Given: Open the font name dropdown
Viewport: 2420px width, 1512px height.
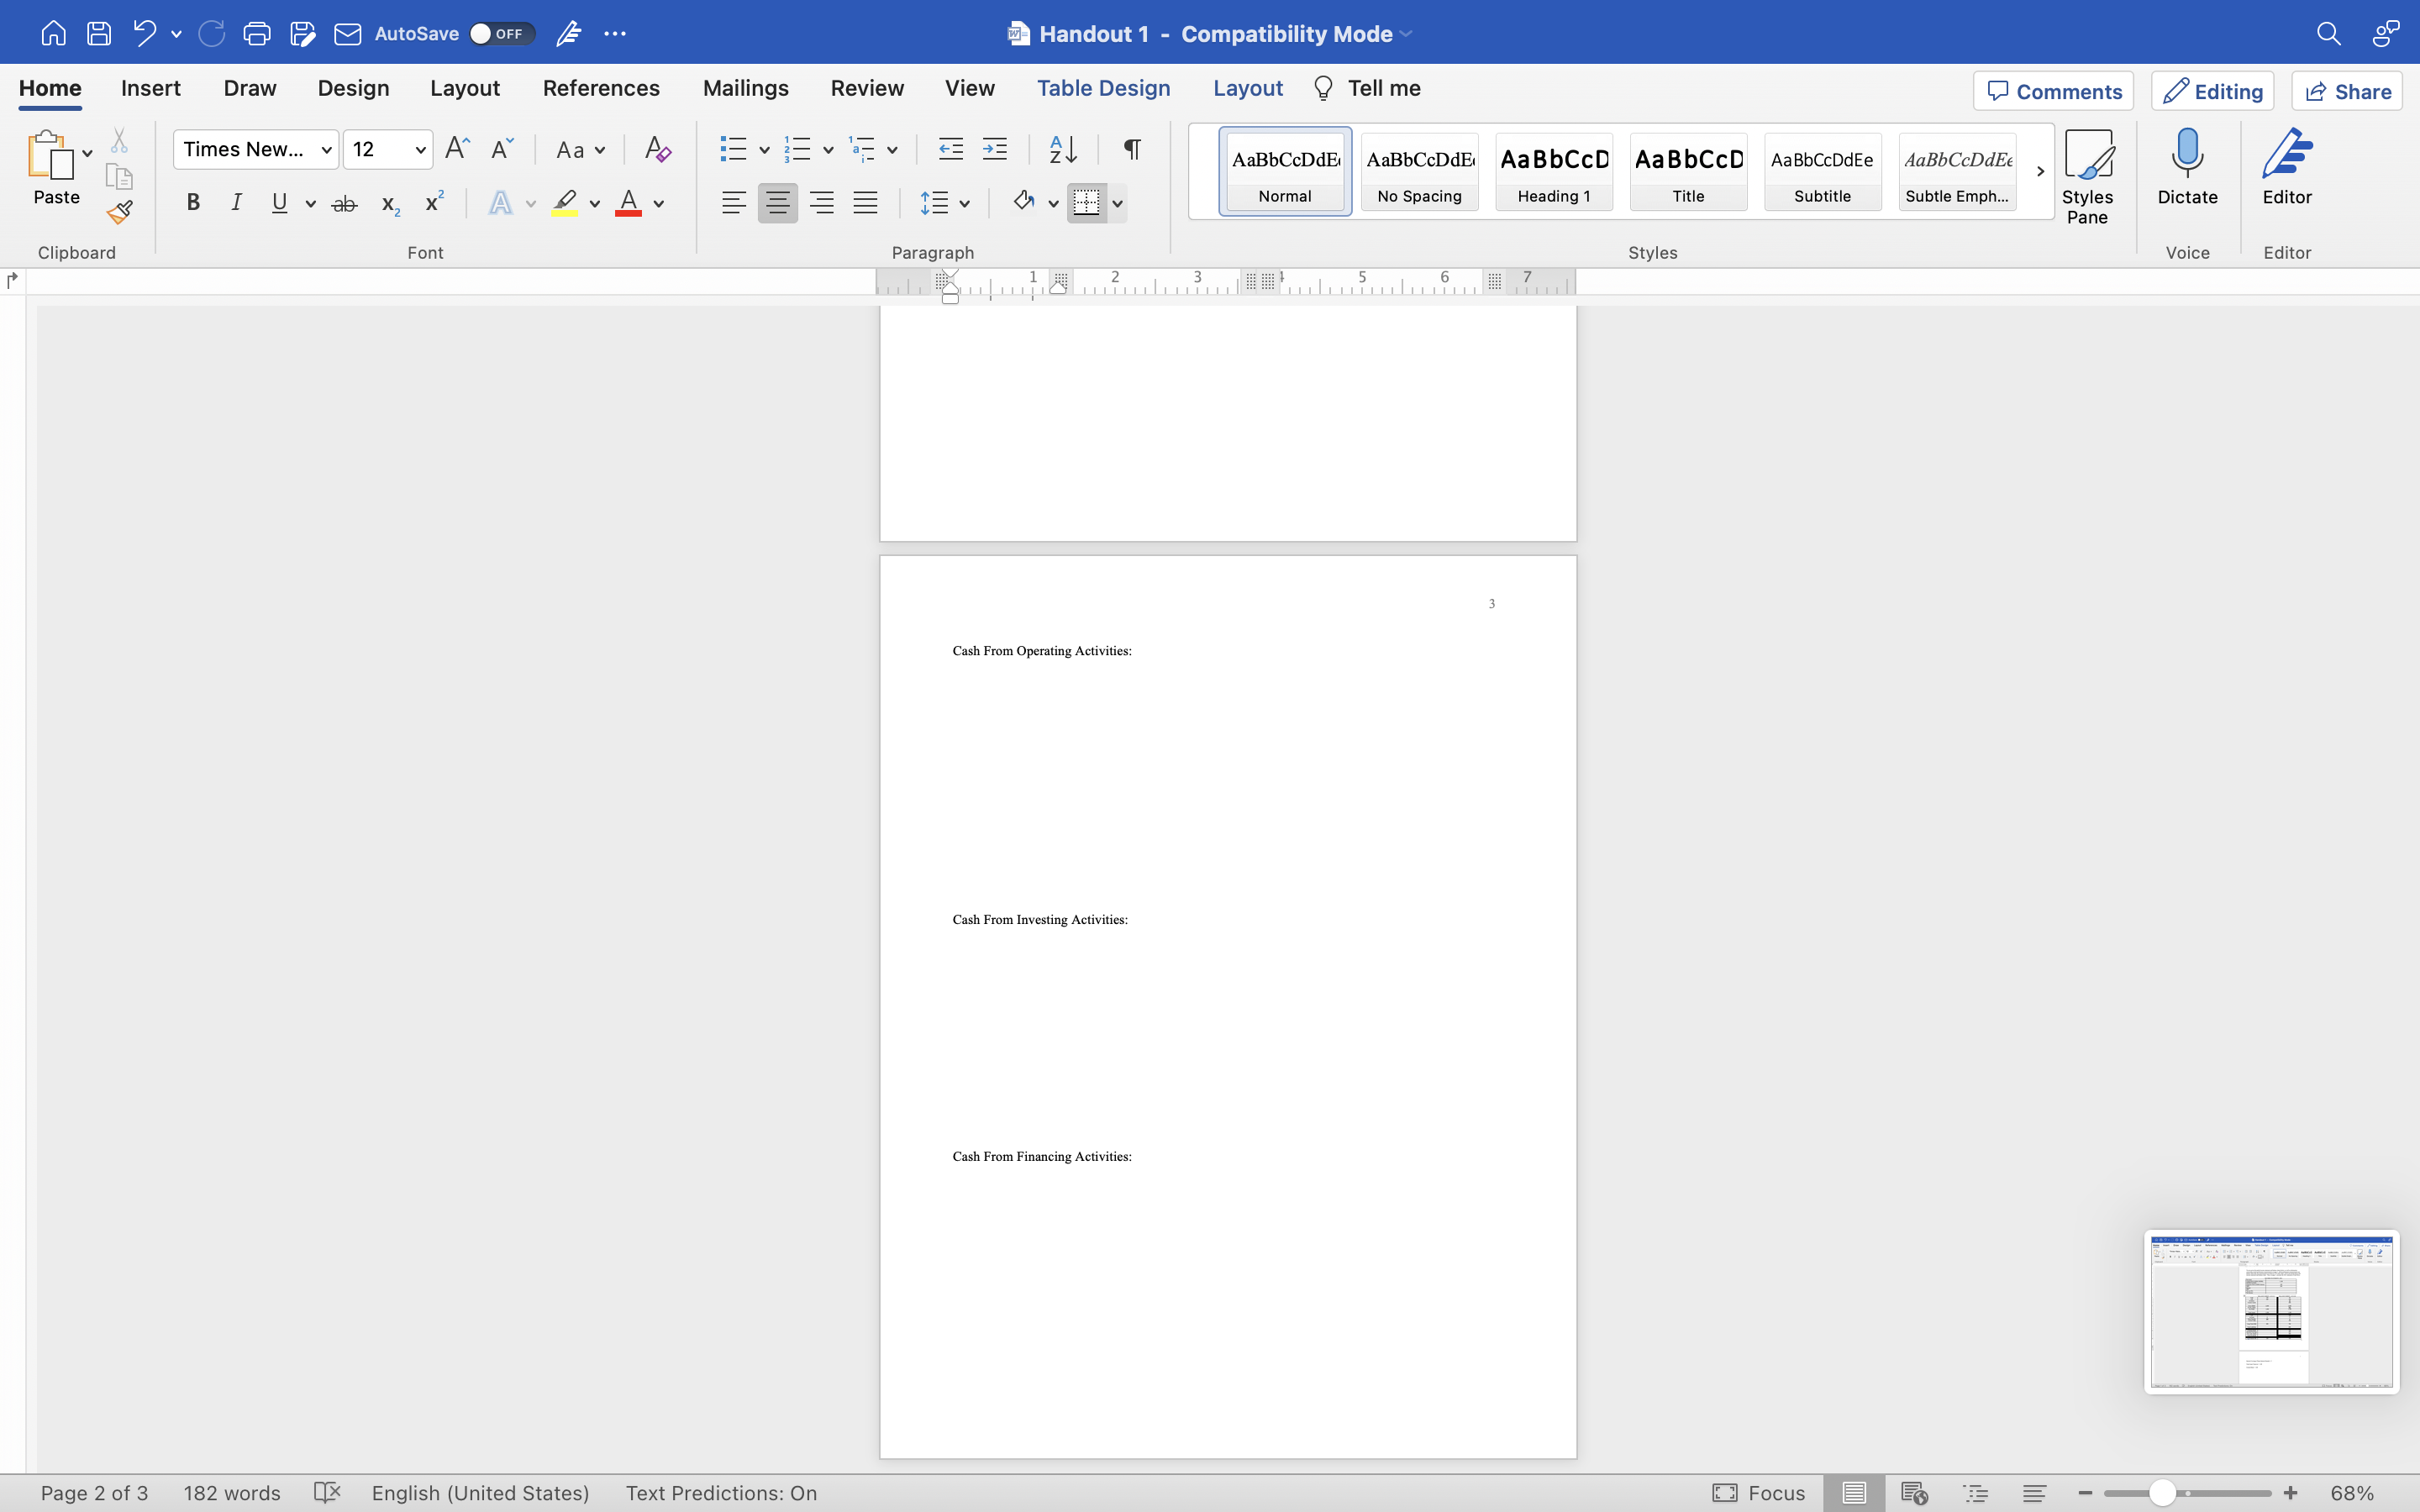Looking at the screenshot, I should tap(326, 150).
